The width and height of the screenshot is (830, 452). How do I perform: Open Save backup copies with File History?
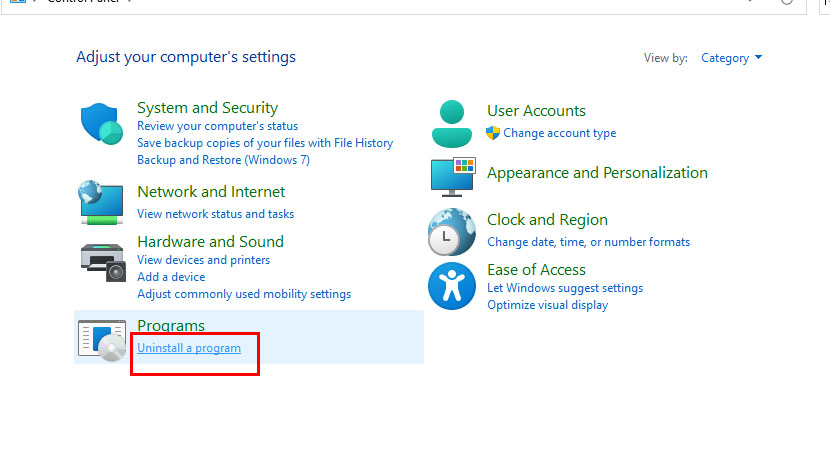[x=265, y=143]
